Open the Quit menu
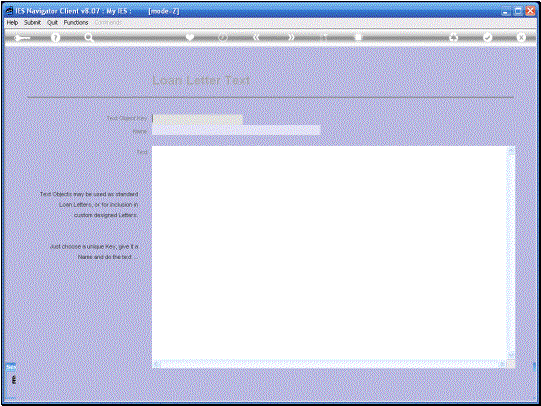The width and height of the screenshot is (541, 406). 52,22
